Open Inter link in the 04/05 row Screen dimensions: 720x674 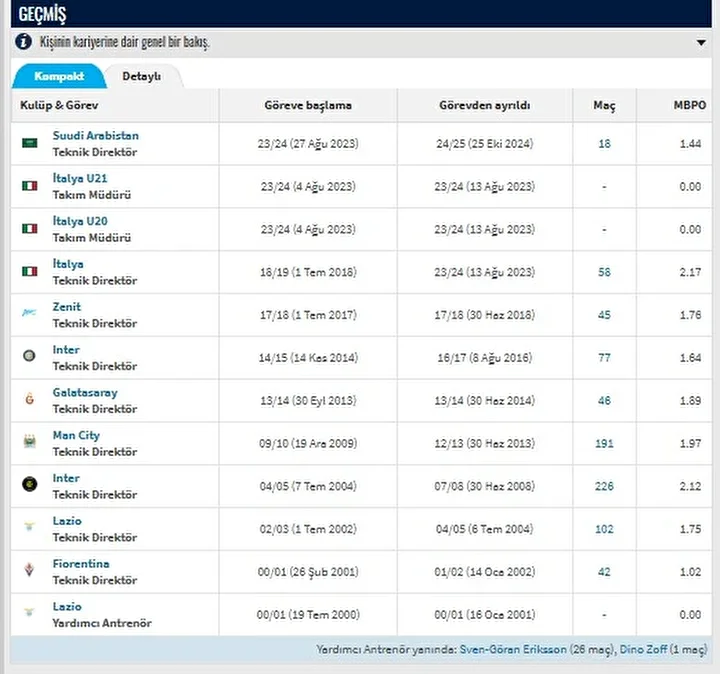pos(66,478)
